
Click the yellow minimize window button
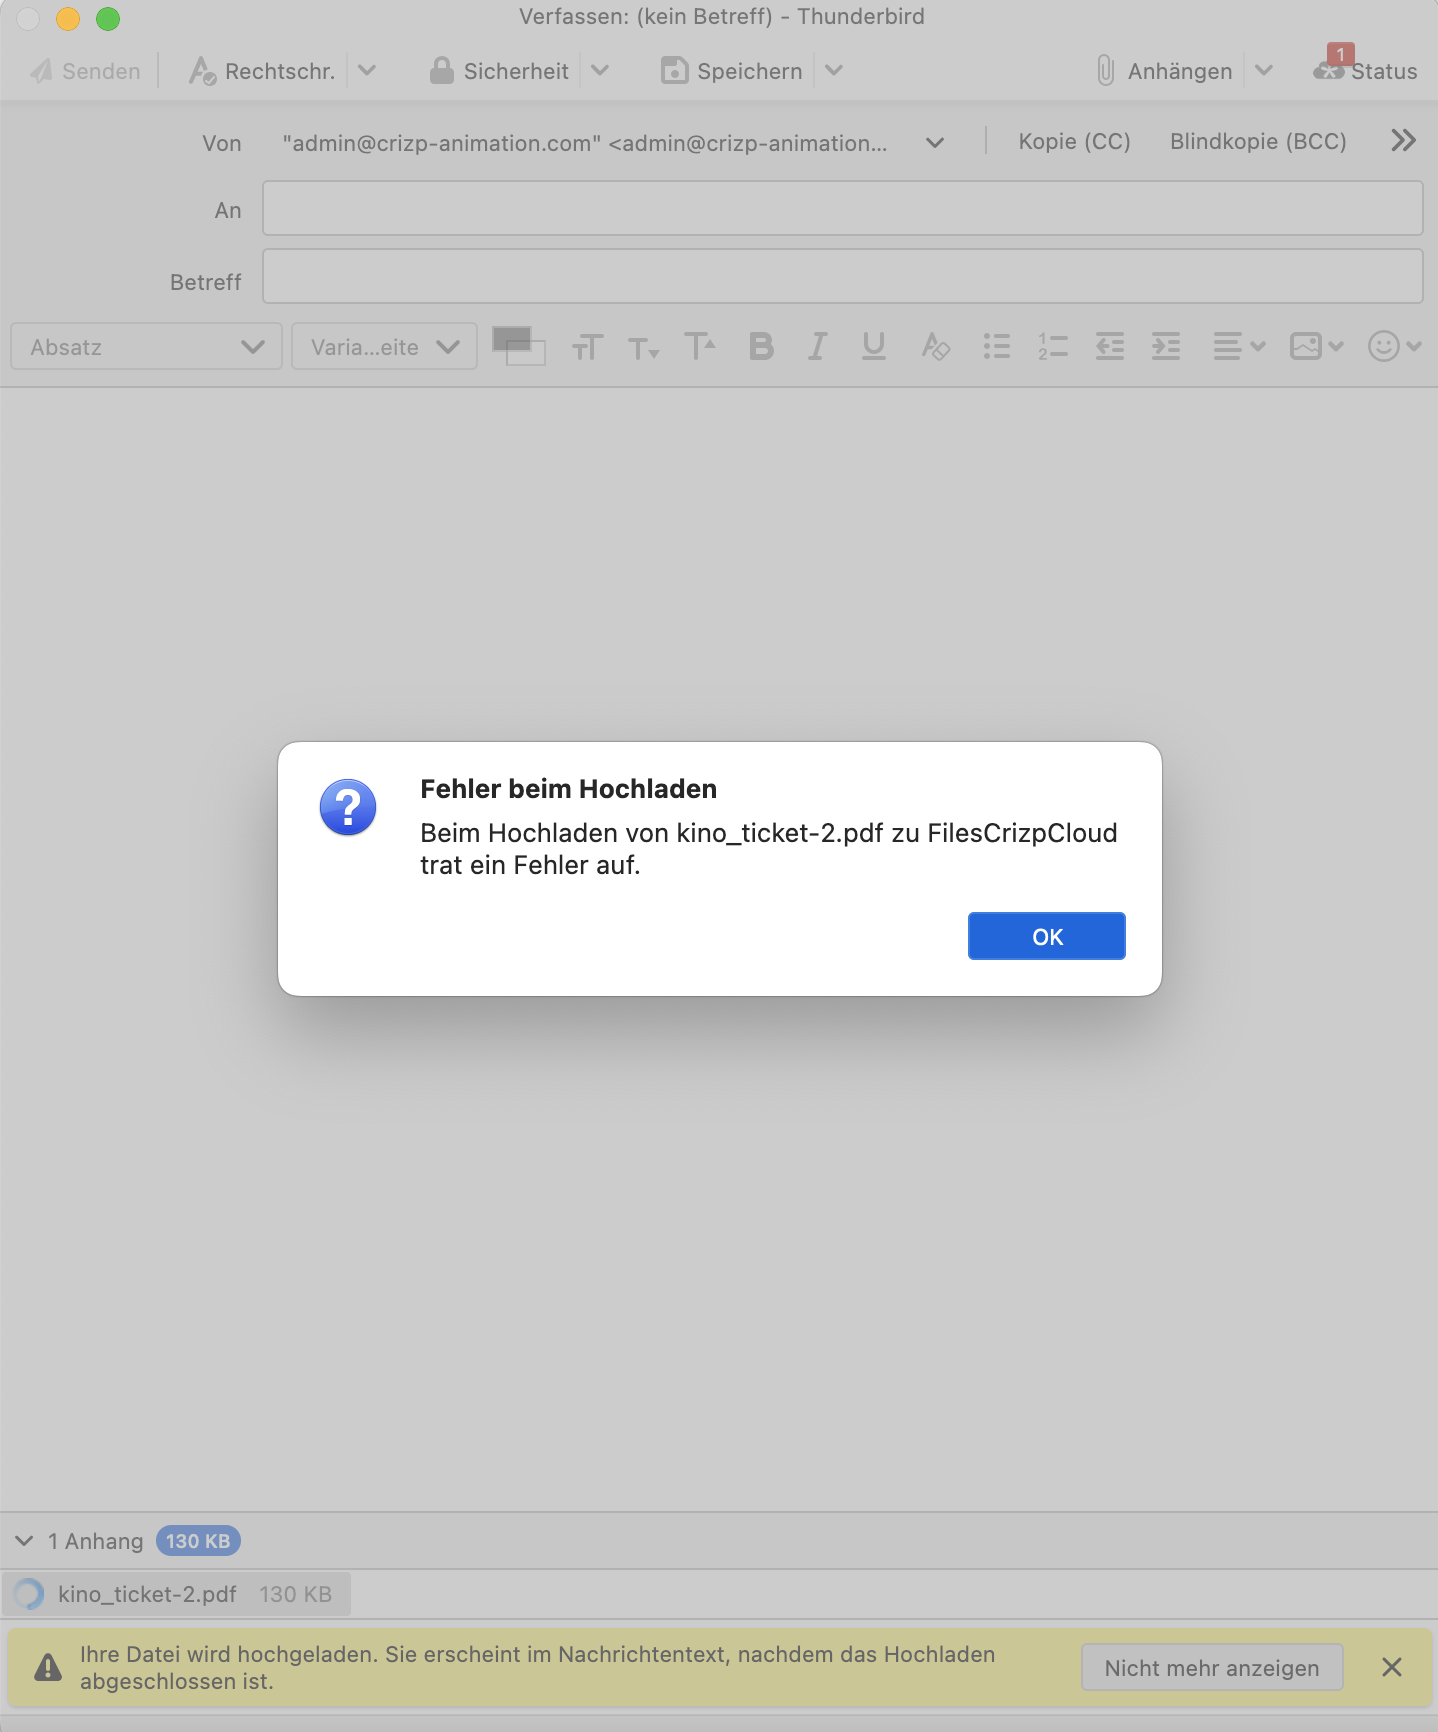(x=68, y=18)
